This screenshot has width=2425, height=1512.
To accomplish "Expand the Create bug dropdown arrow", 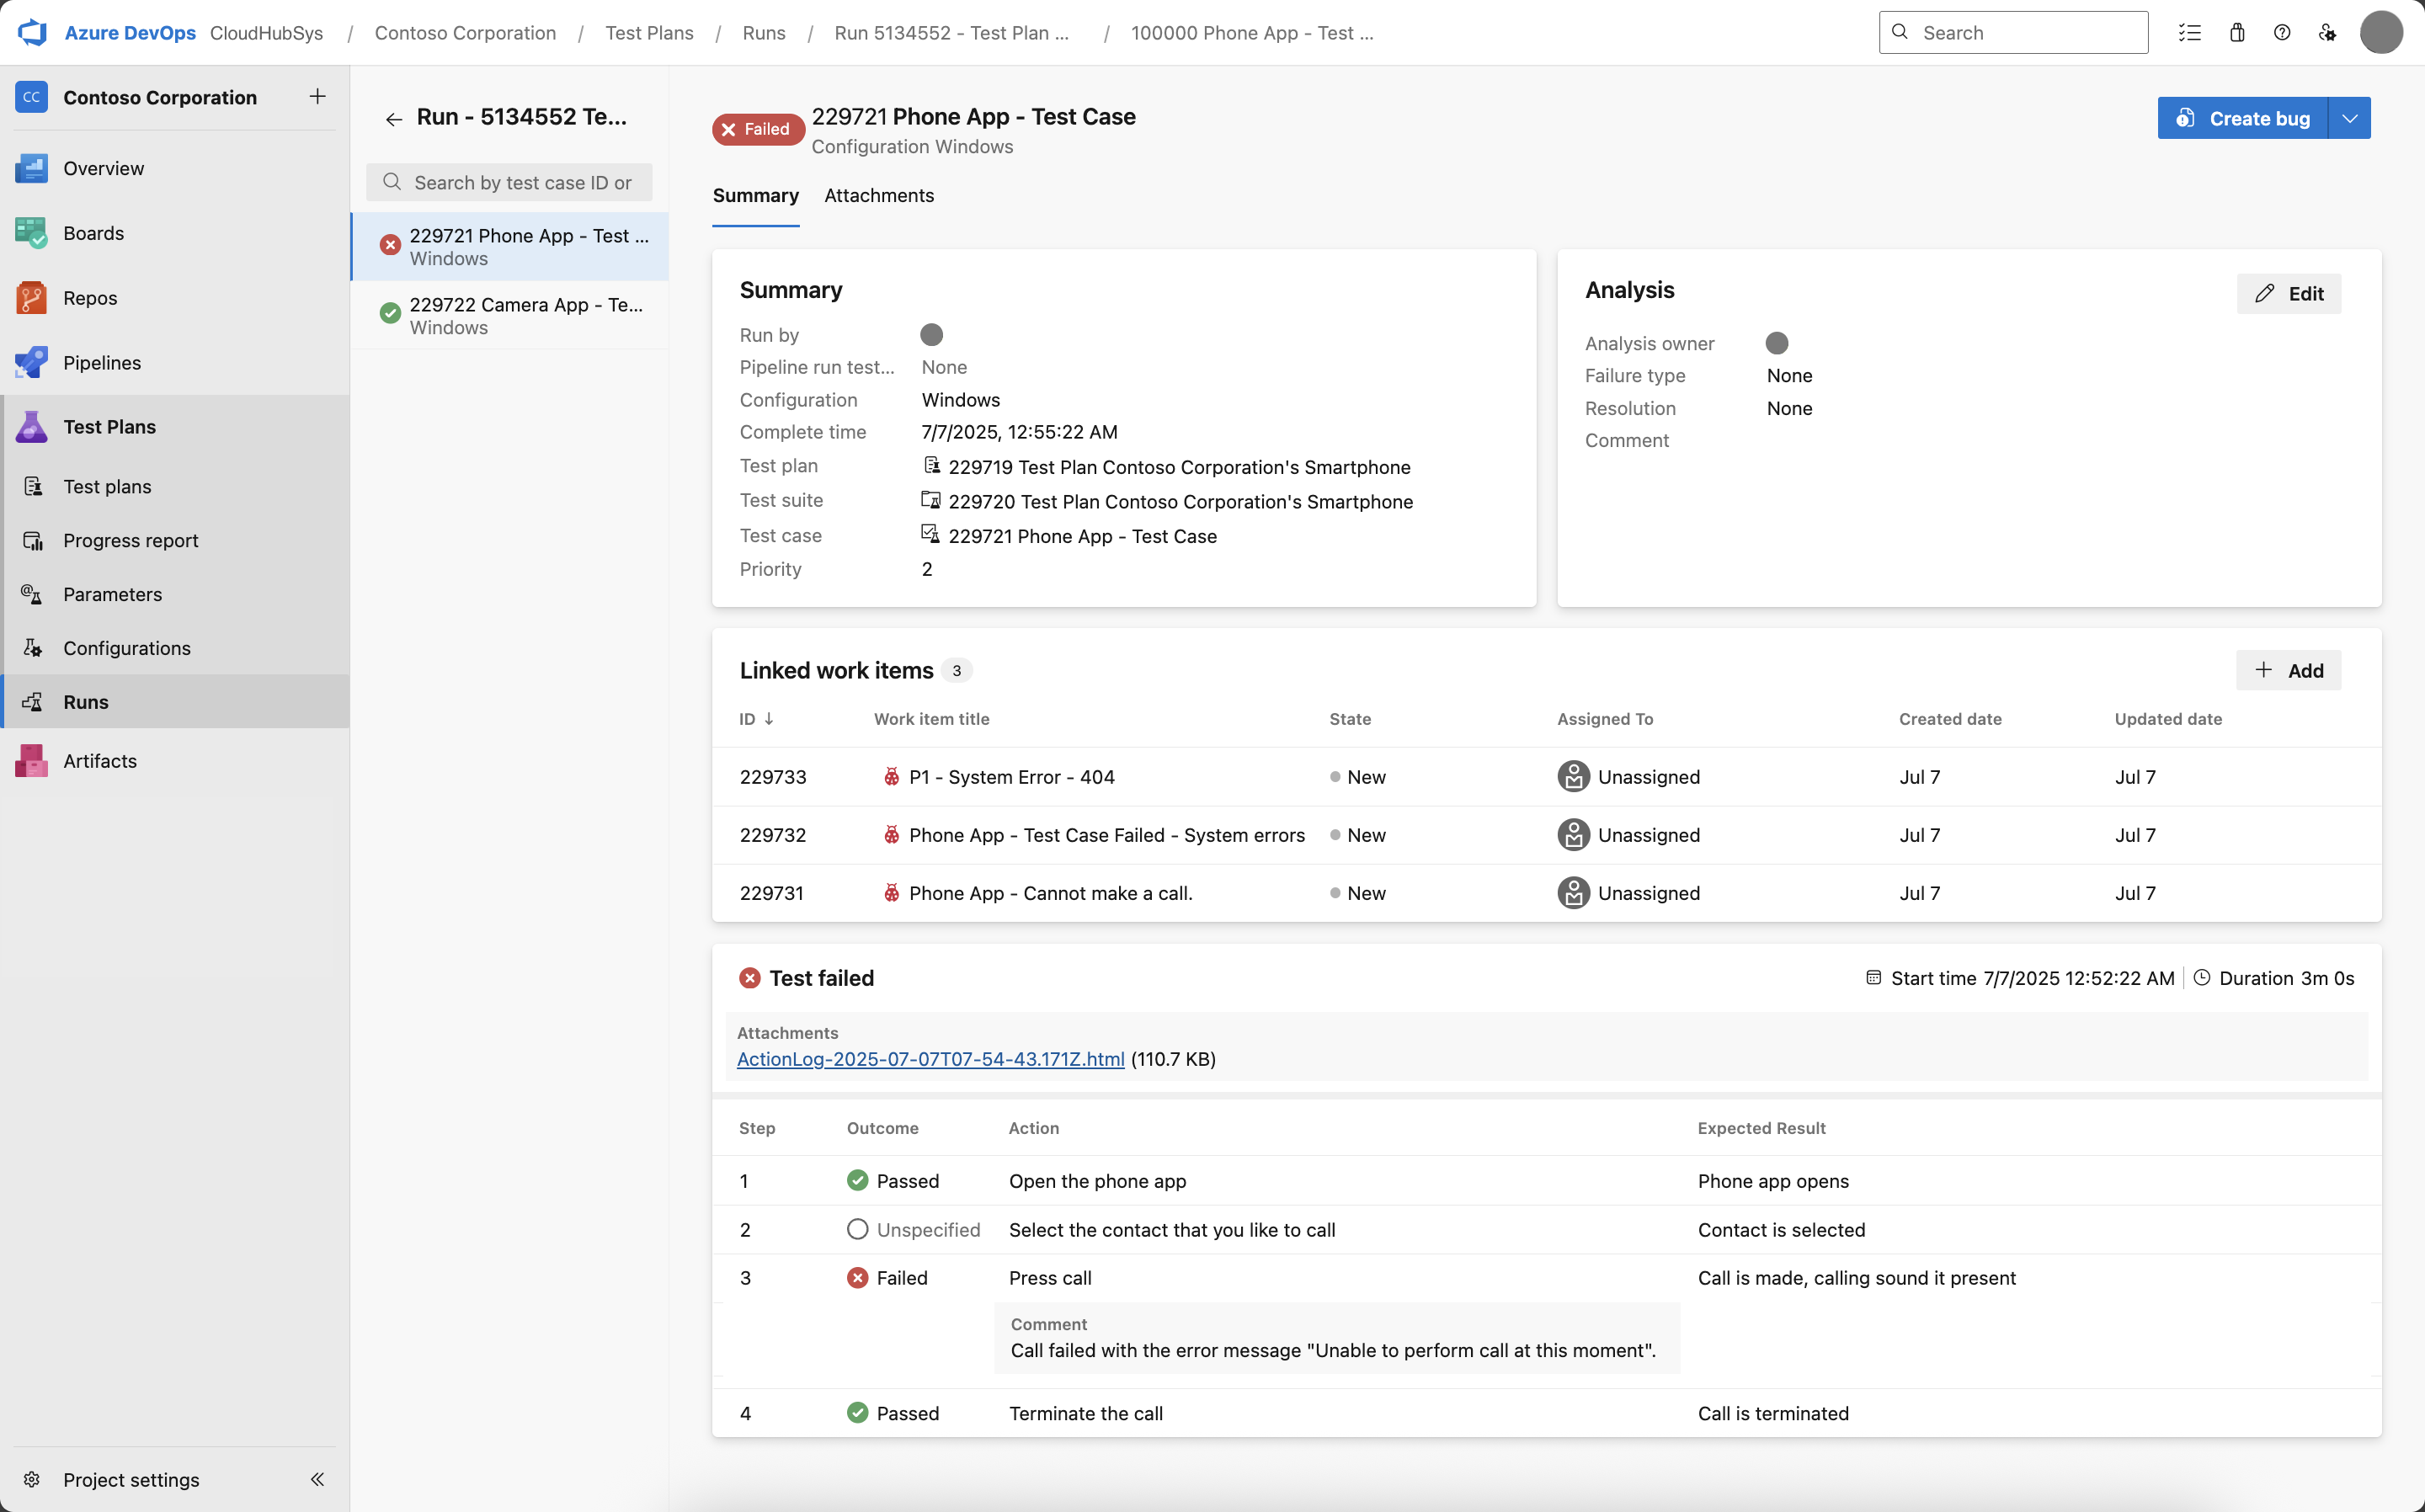I will pyautogui.click(x=2350, y=118).
